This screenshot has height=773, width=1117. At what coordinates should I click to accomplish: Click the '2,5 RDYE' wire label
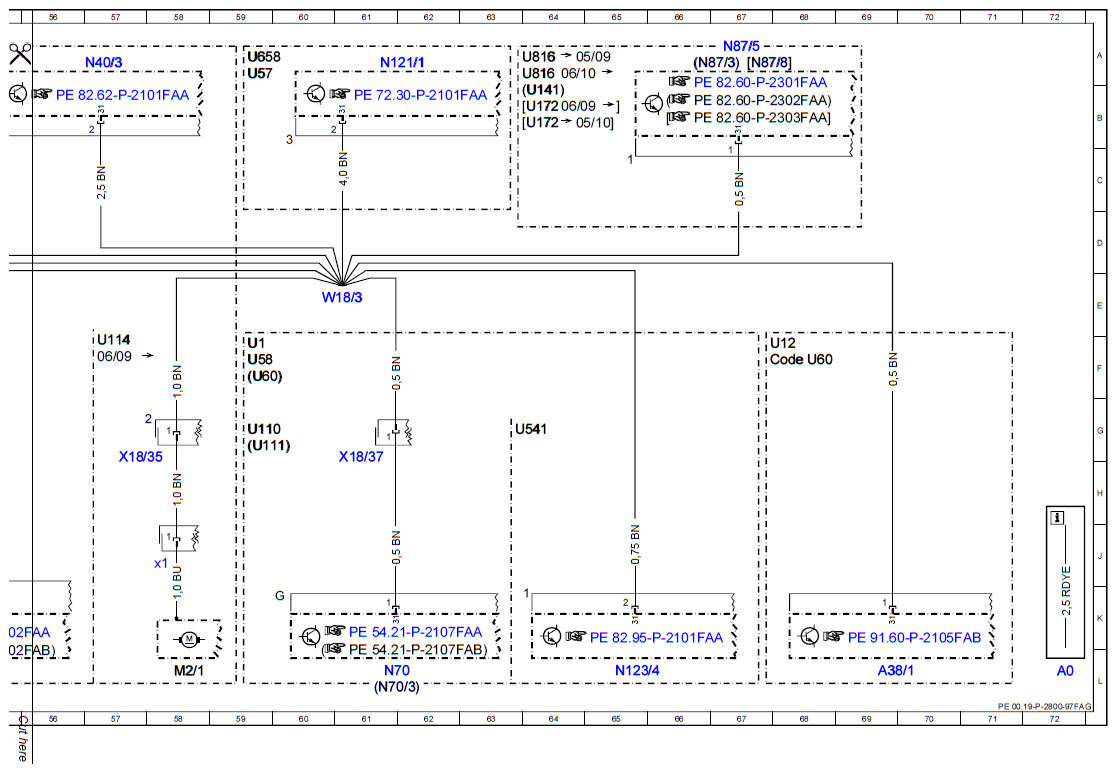1066,591
